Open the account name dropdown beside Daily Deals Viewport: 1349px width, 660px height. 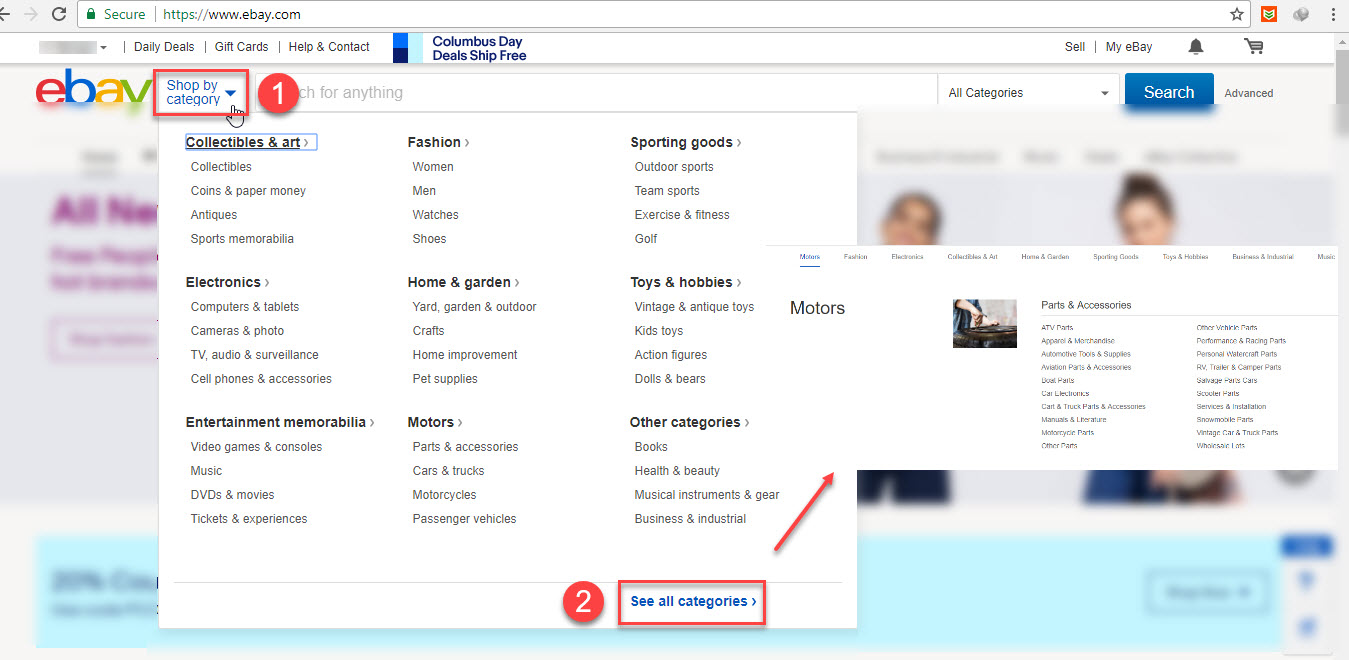pos(73,47)
